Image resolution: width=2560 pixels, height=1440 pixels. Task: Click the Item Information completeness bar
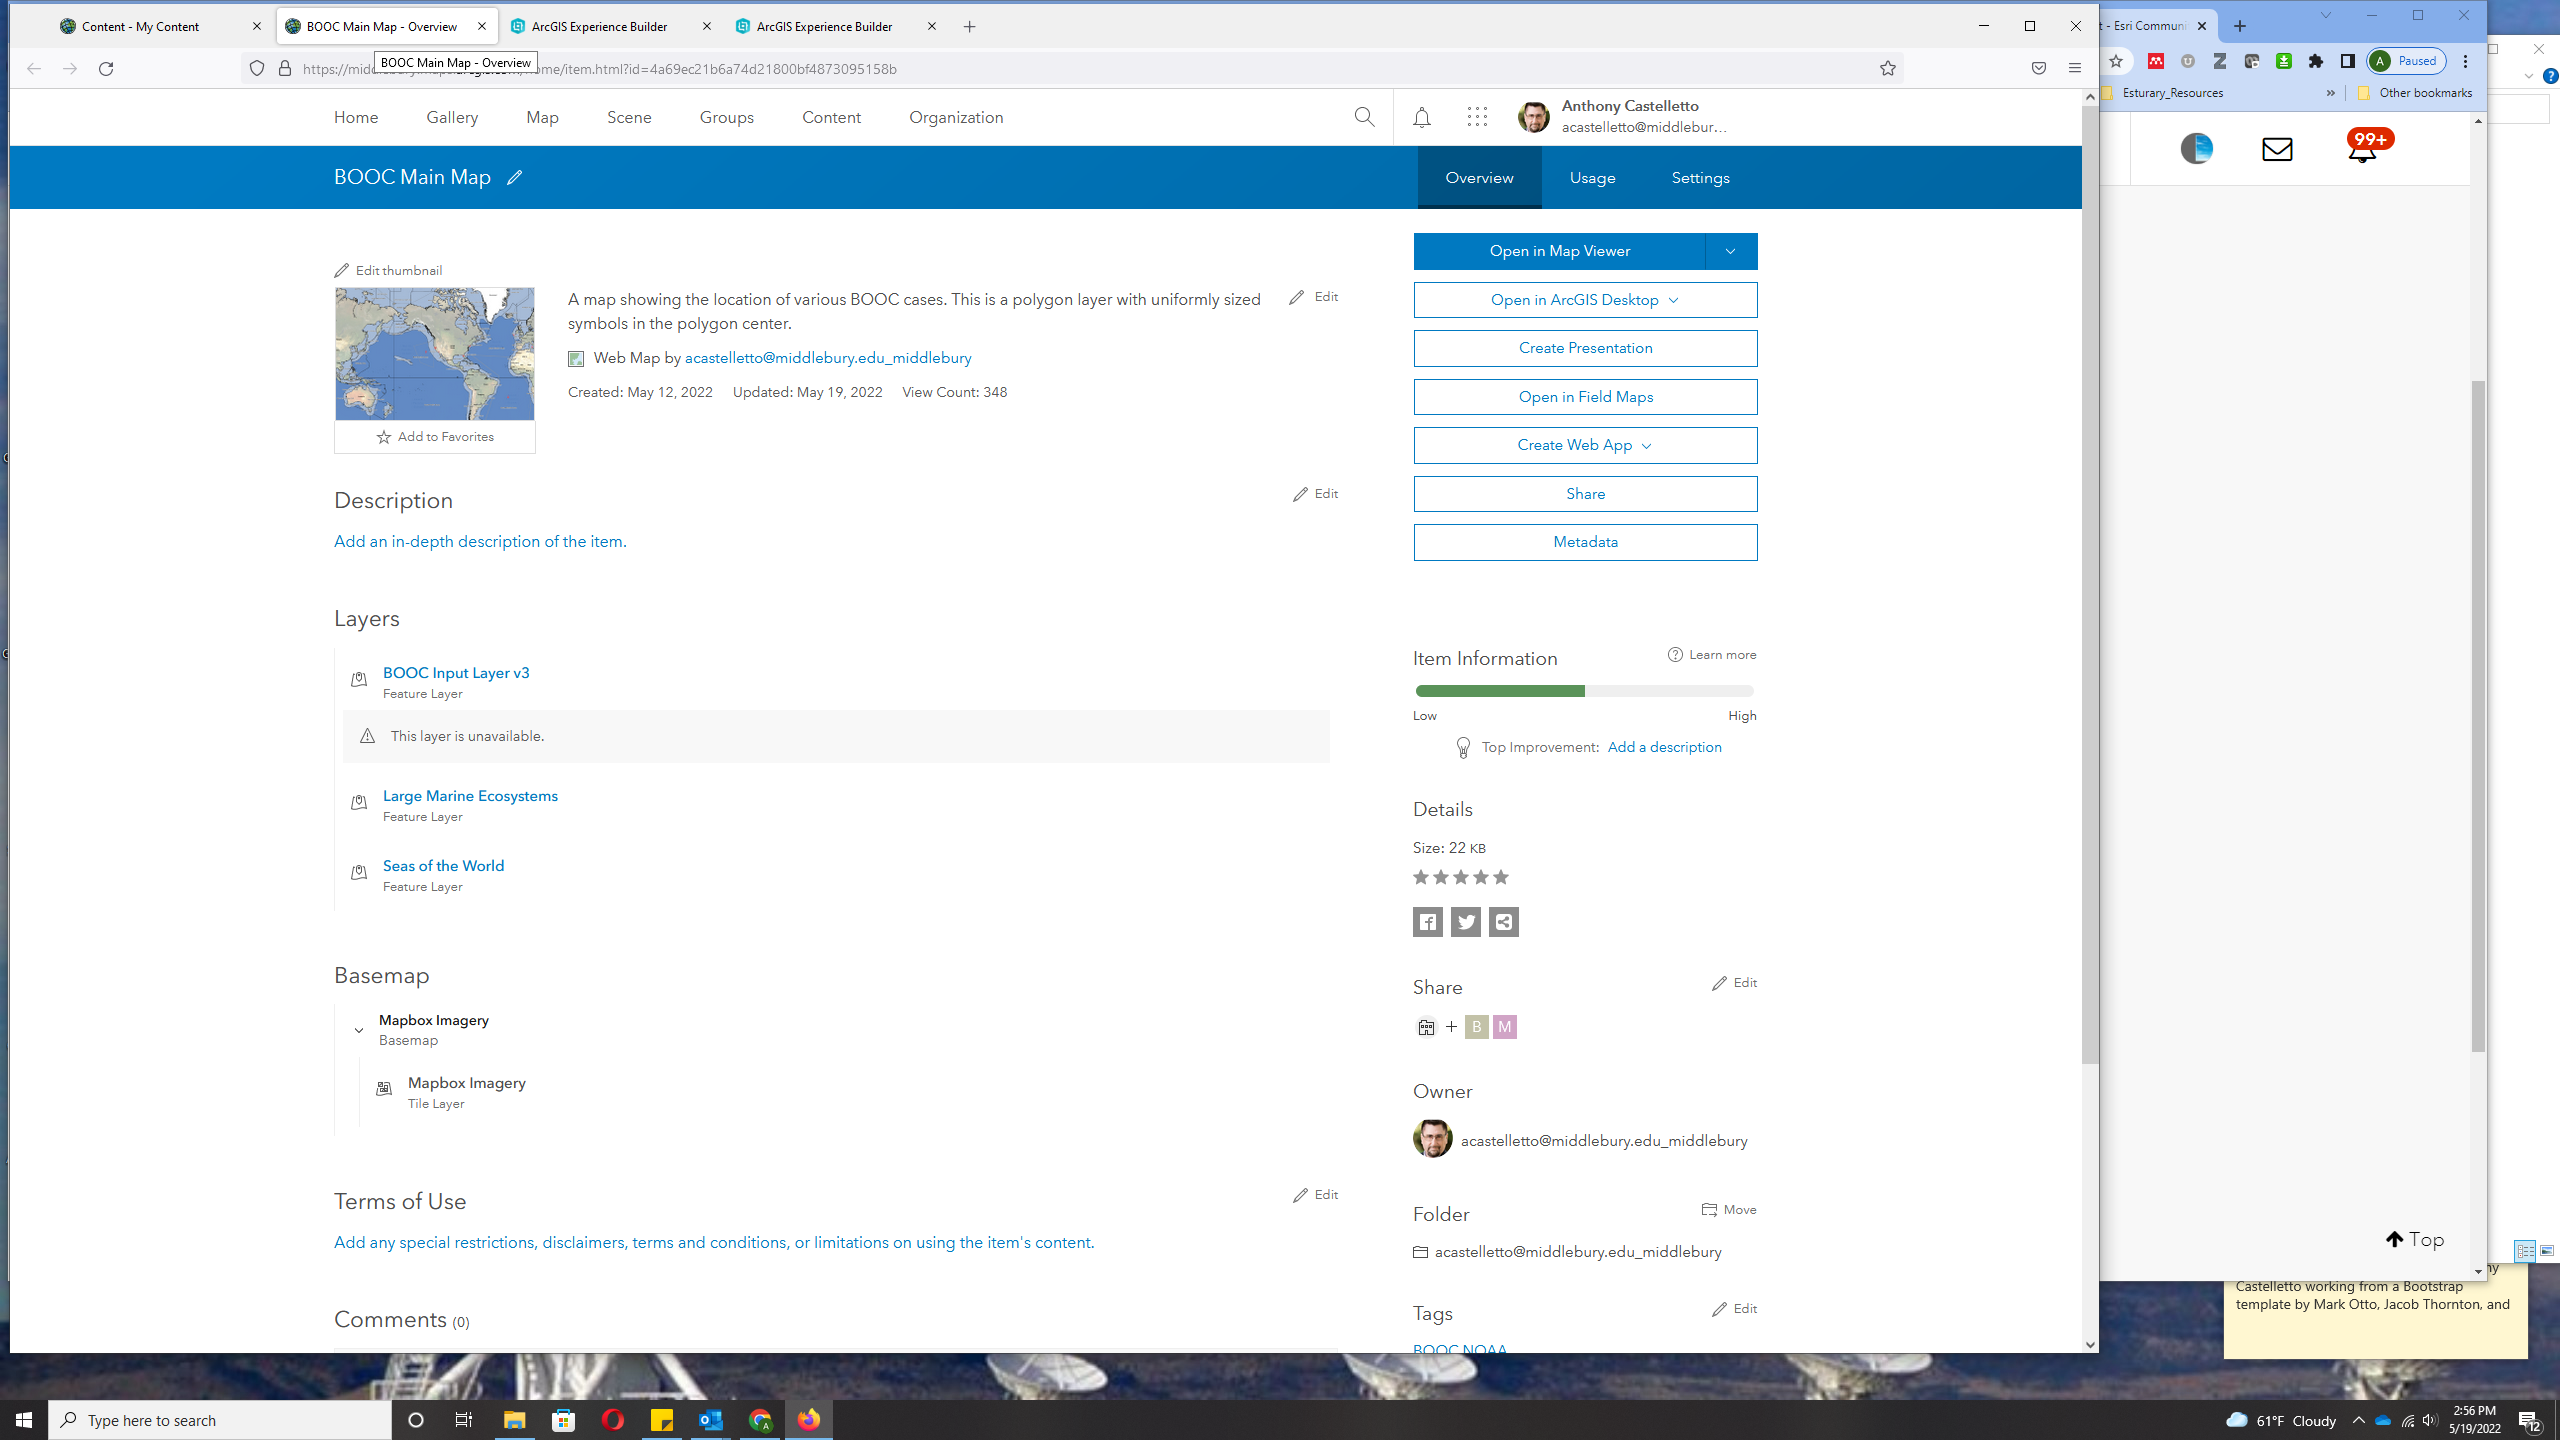1584,691
